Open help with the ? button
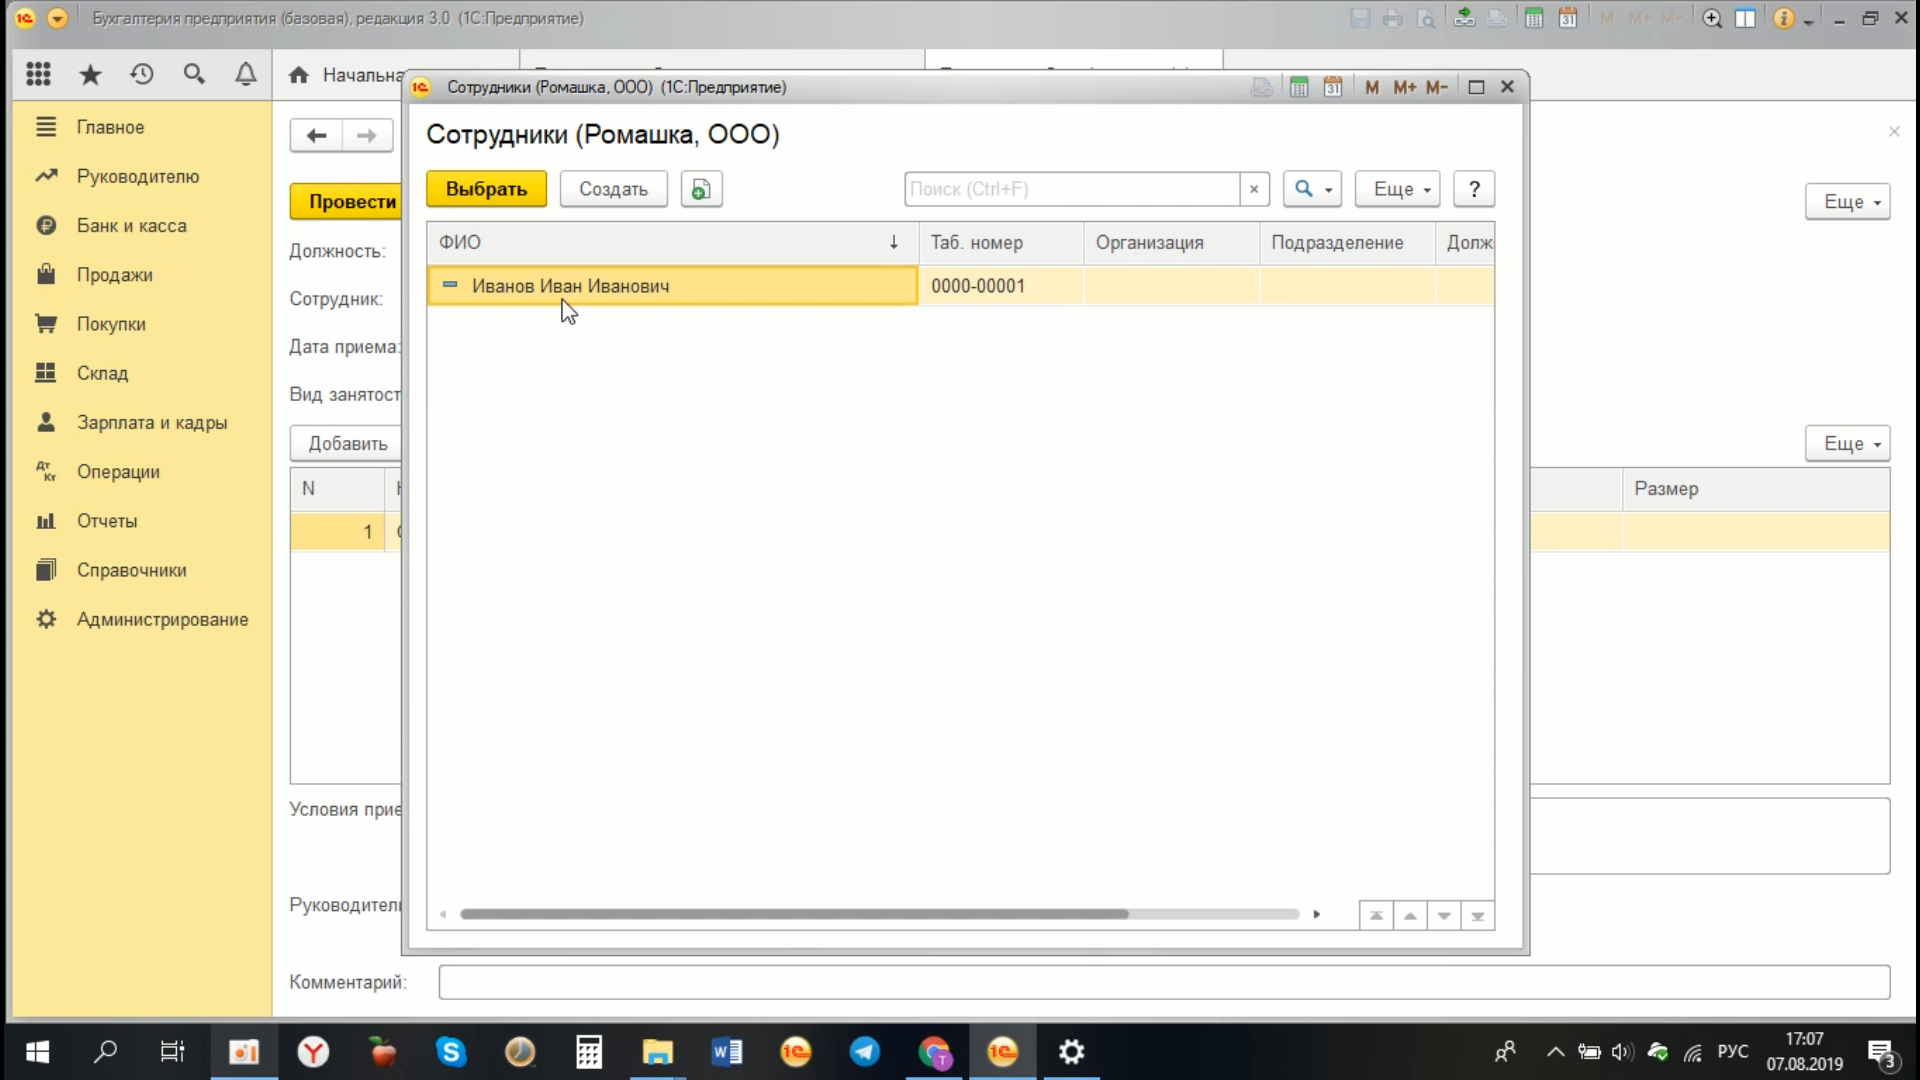1920x1080 pixels. [x=1474, y=189]
